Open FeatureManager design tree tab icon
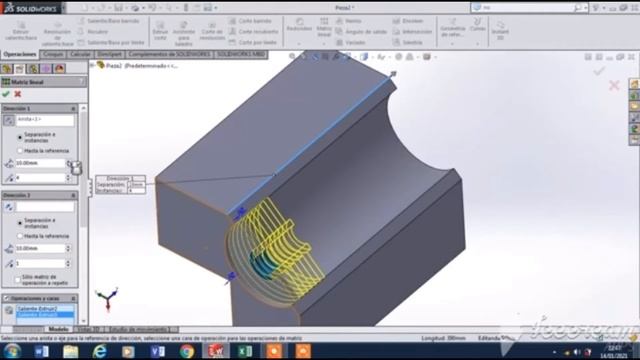Image resolution: width=640 pixels, height=360 pixels. pyautogui.click(x=7, y=69)
